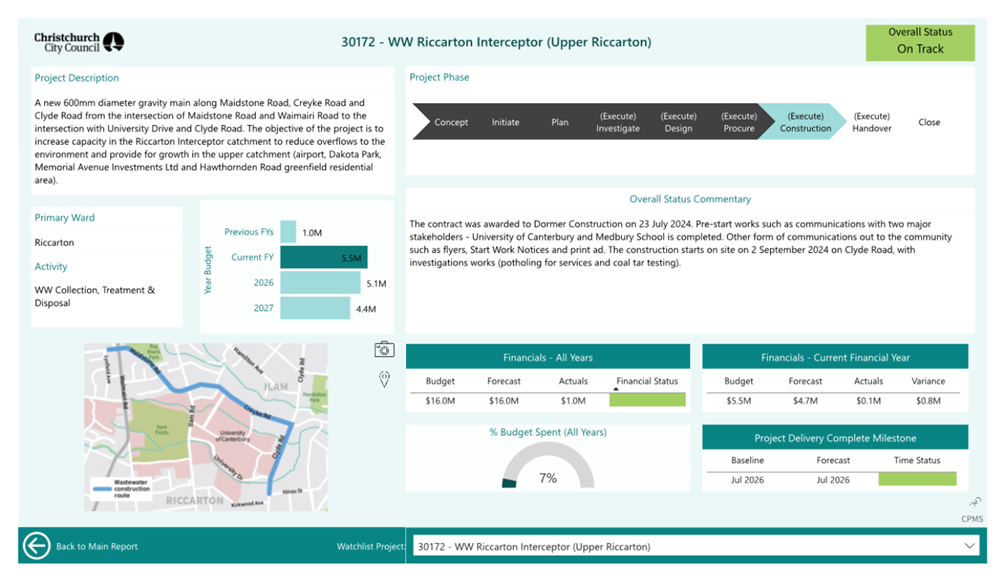Click the Financials - Current Financial Year header
1004x581 pixels.
point(835,357)
